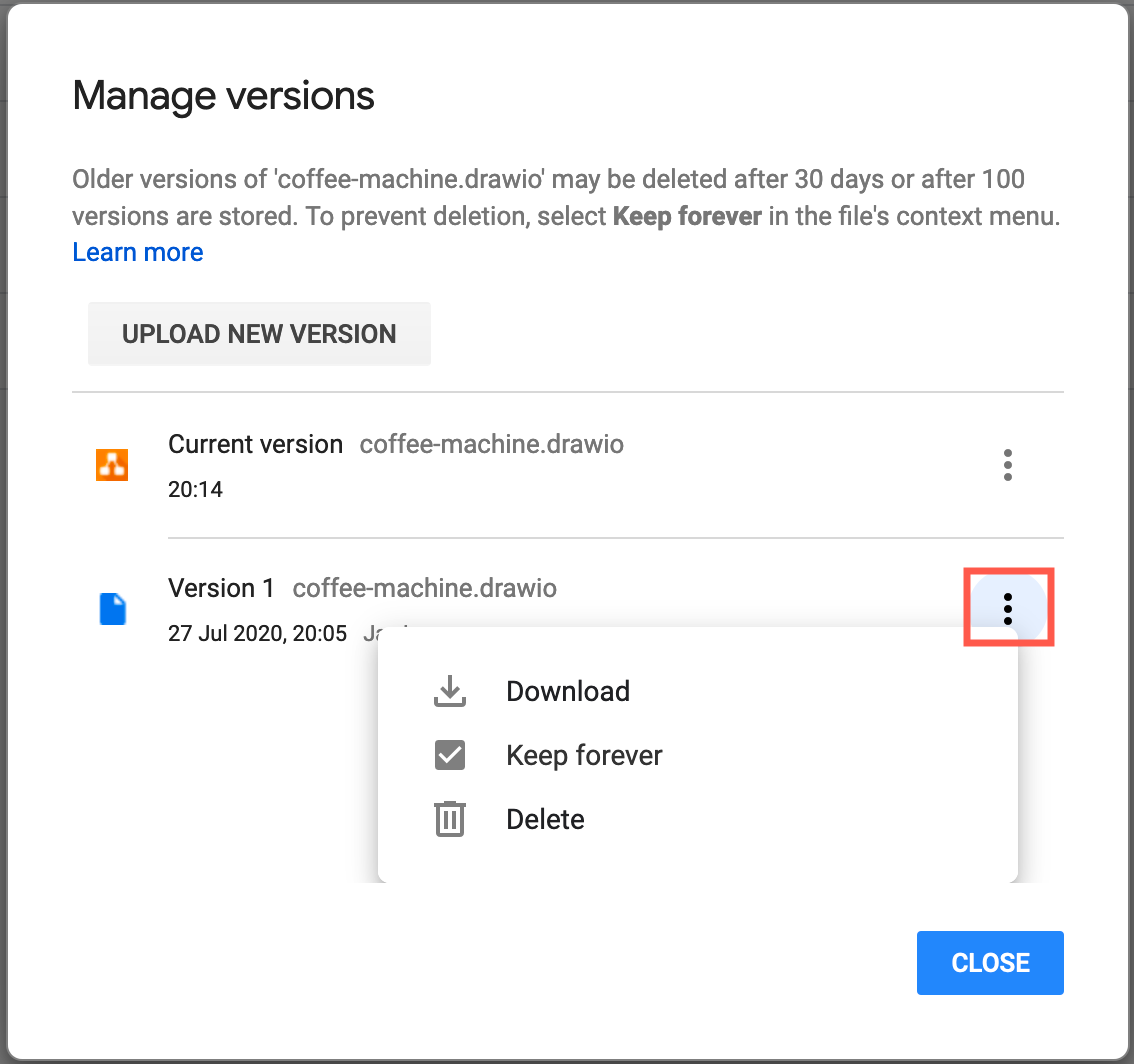This screenshot has width=1134, height=1064.
Task: Click the coffee-machine.drawio filename of Current version
Action: [491, 444]
